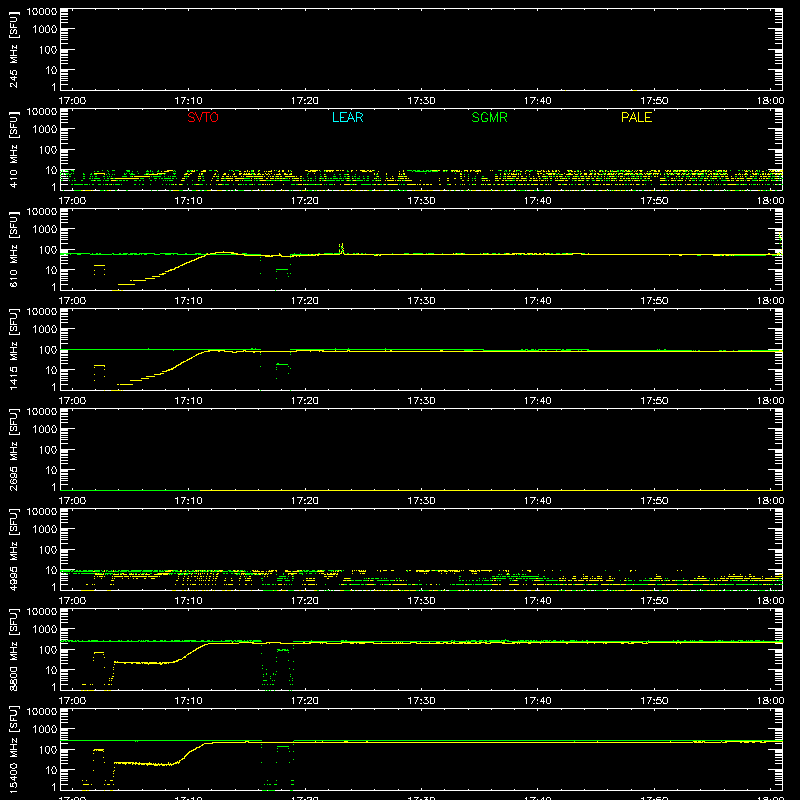Screen dimensions: 800x800
Task: Click the 10 y-axis label of 1415 MHz panel
Action: point(51,370)
